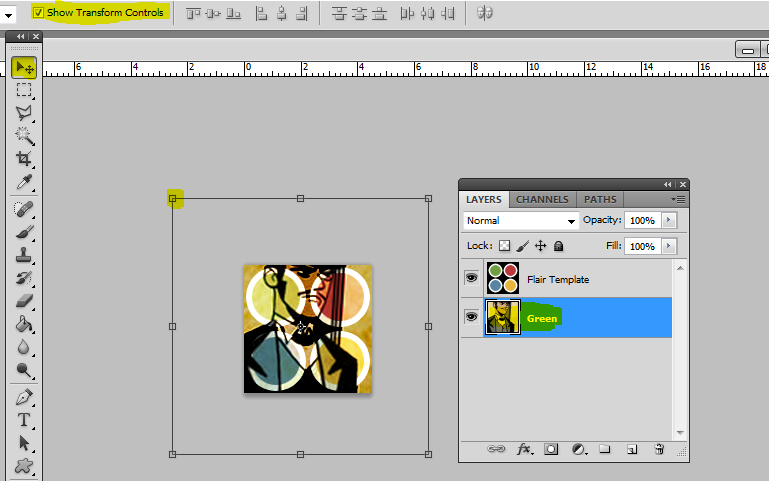Select the Crop tool

24,159
